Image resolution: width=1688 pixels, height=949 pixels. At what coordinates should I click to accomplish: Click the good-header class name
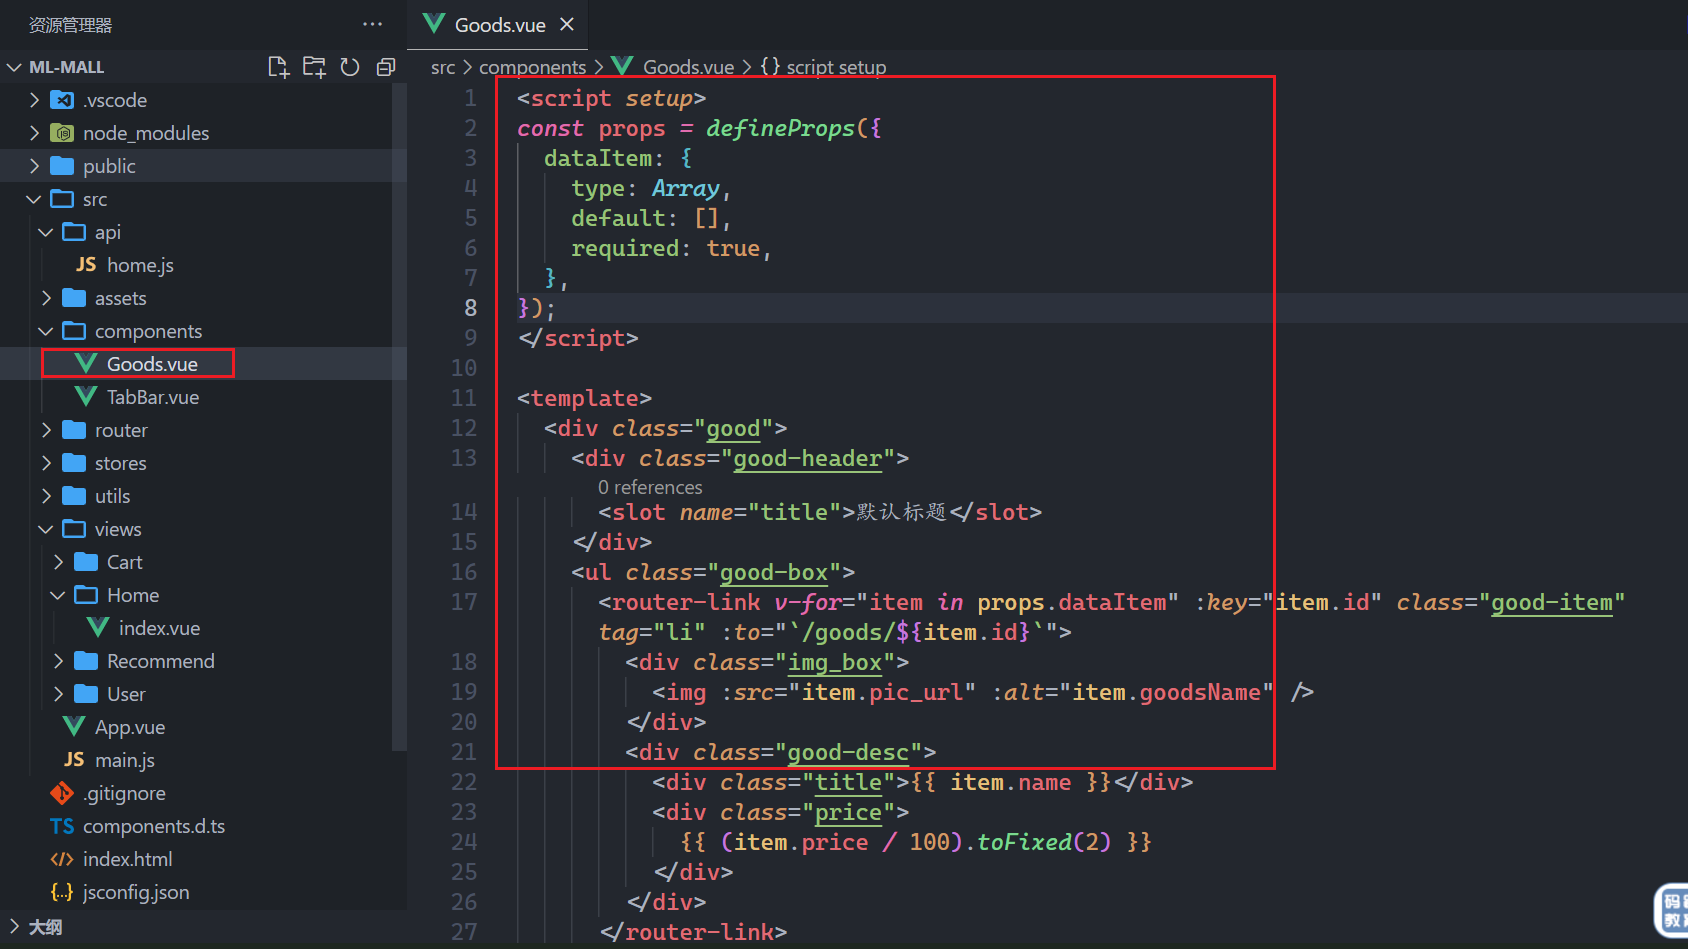click(x=808, y=458)
